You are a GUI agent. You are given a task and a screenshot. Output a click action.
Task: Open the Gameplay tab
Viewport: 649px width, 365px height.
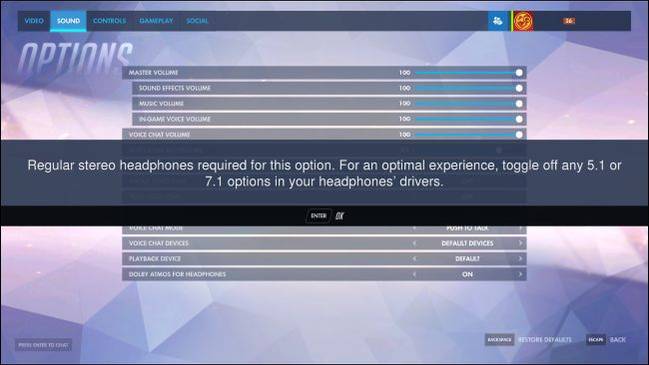point(156,21)
